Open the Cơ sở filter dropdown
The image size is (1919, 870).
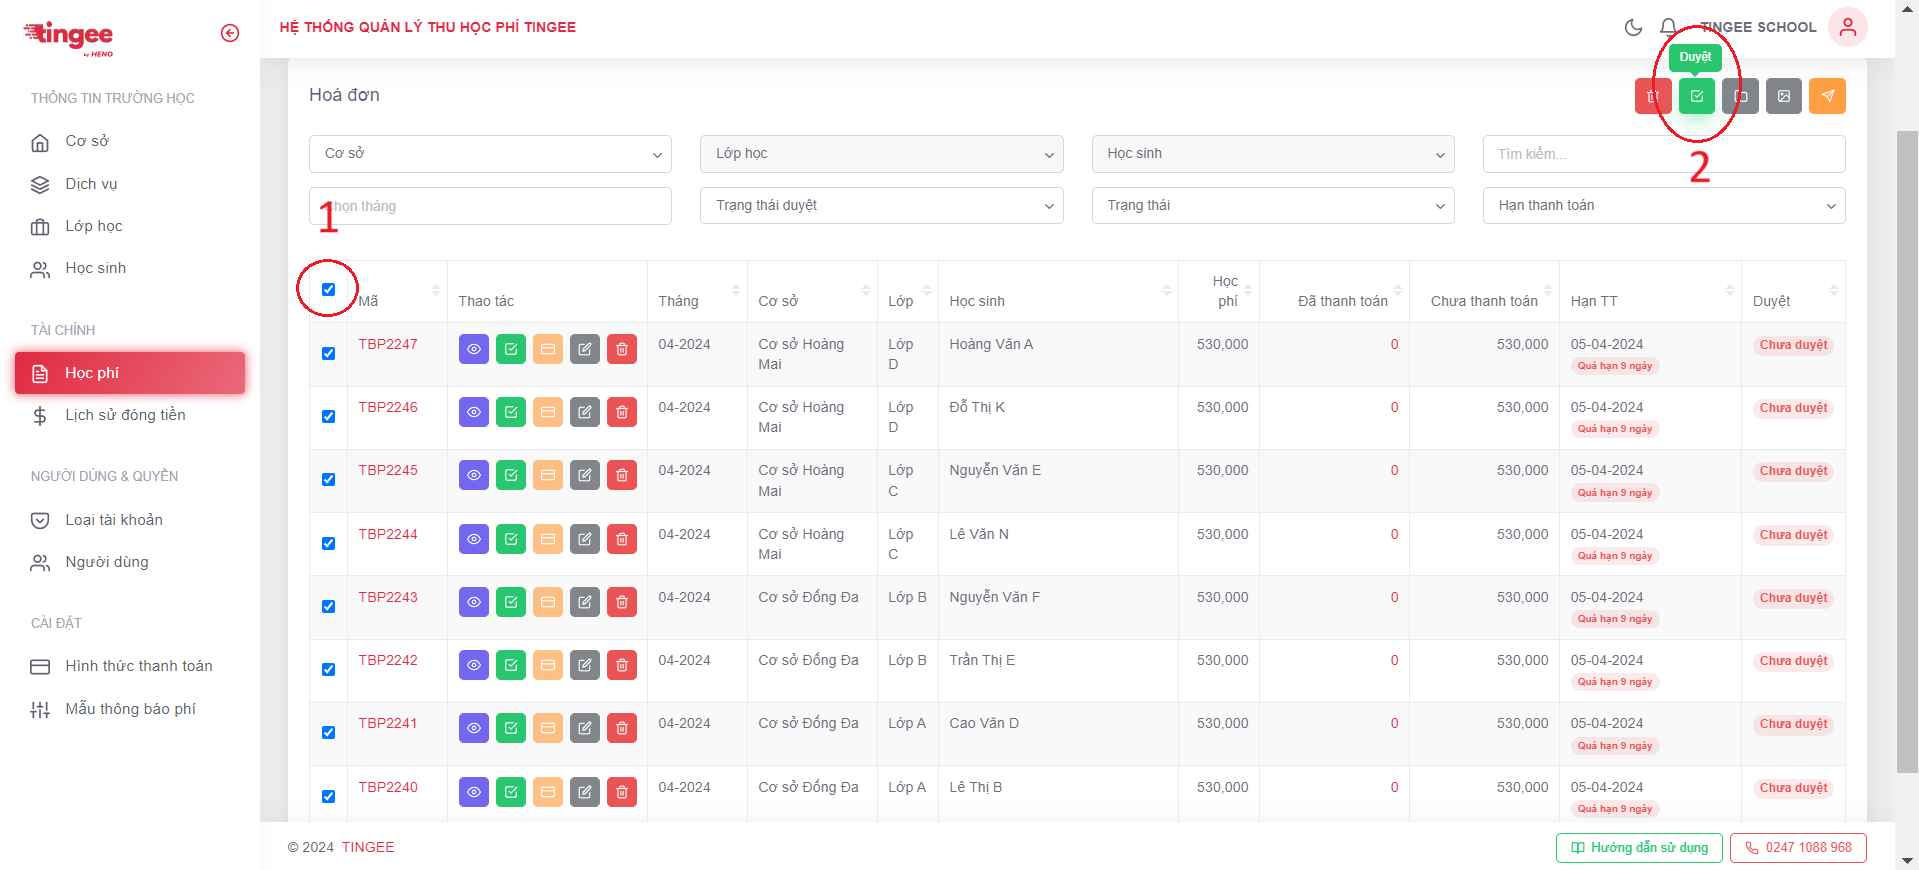[x=490, y=154]
